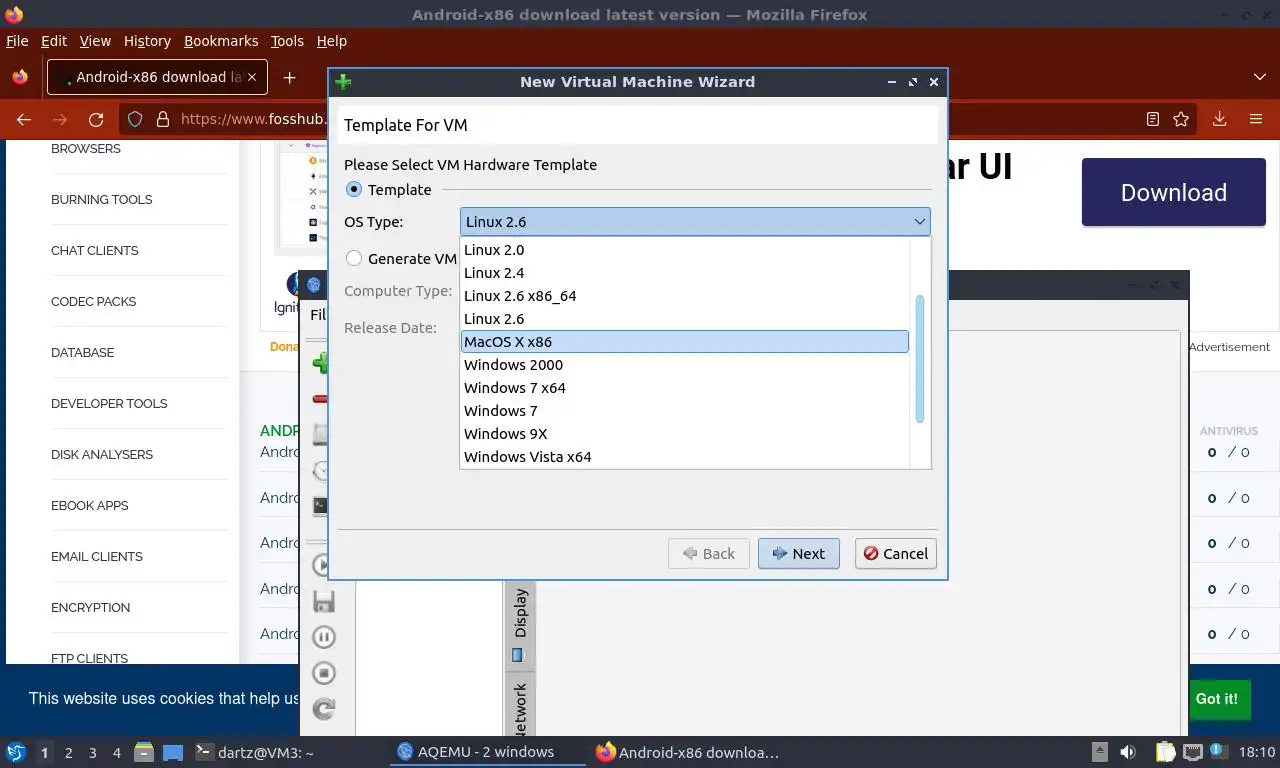Screen dimensions: 1280x768
Task: Click the Reset VM icon in AQEMU toolbar
Action: pos(323,709)
